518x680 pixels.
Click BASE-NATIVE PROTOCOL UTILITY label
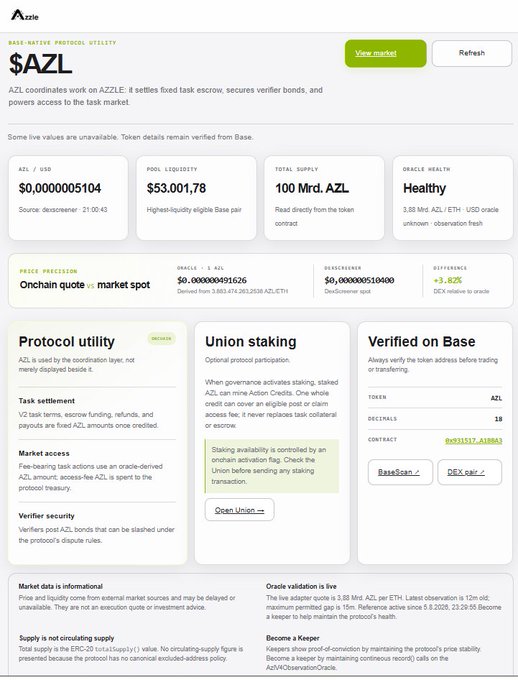point(62,43)
